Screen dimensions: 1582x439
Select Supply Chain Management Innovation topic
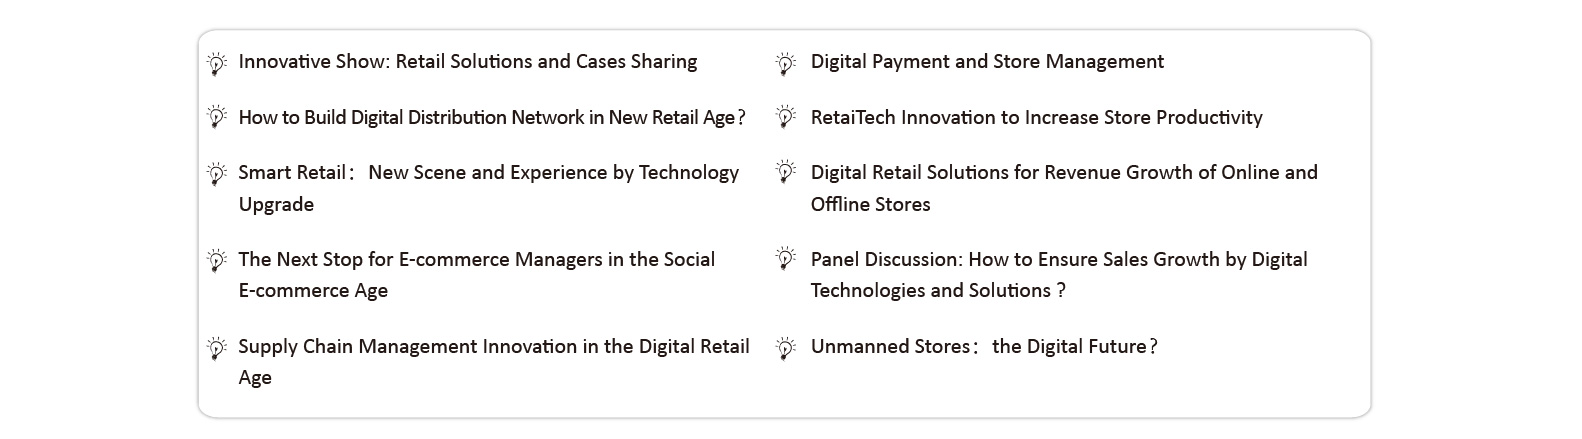(x=494, y=362)
